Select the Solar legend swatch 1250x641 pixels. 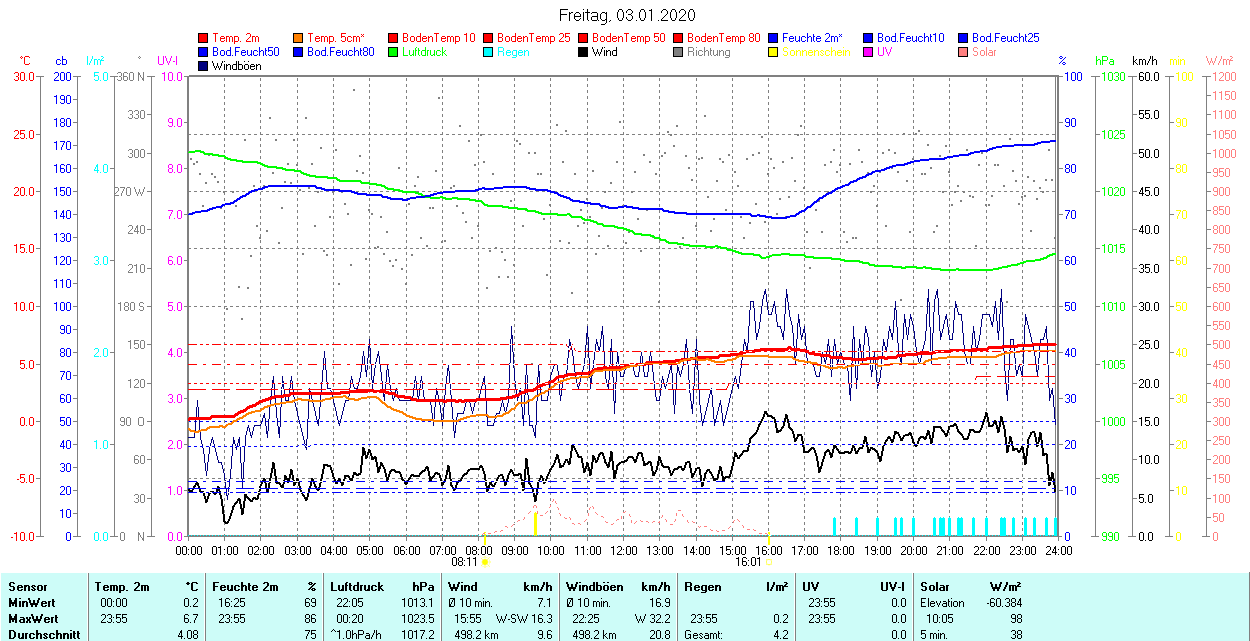click(x=963, y=52)
